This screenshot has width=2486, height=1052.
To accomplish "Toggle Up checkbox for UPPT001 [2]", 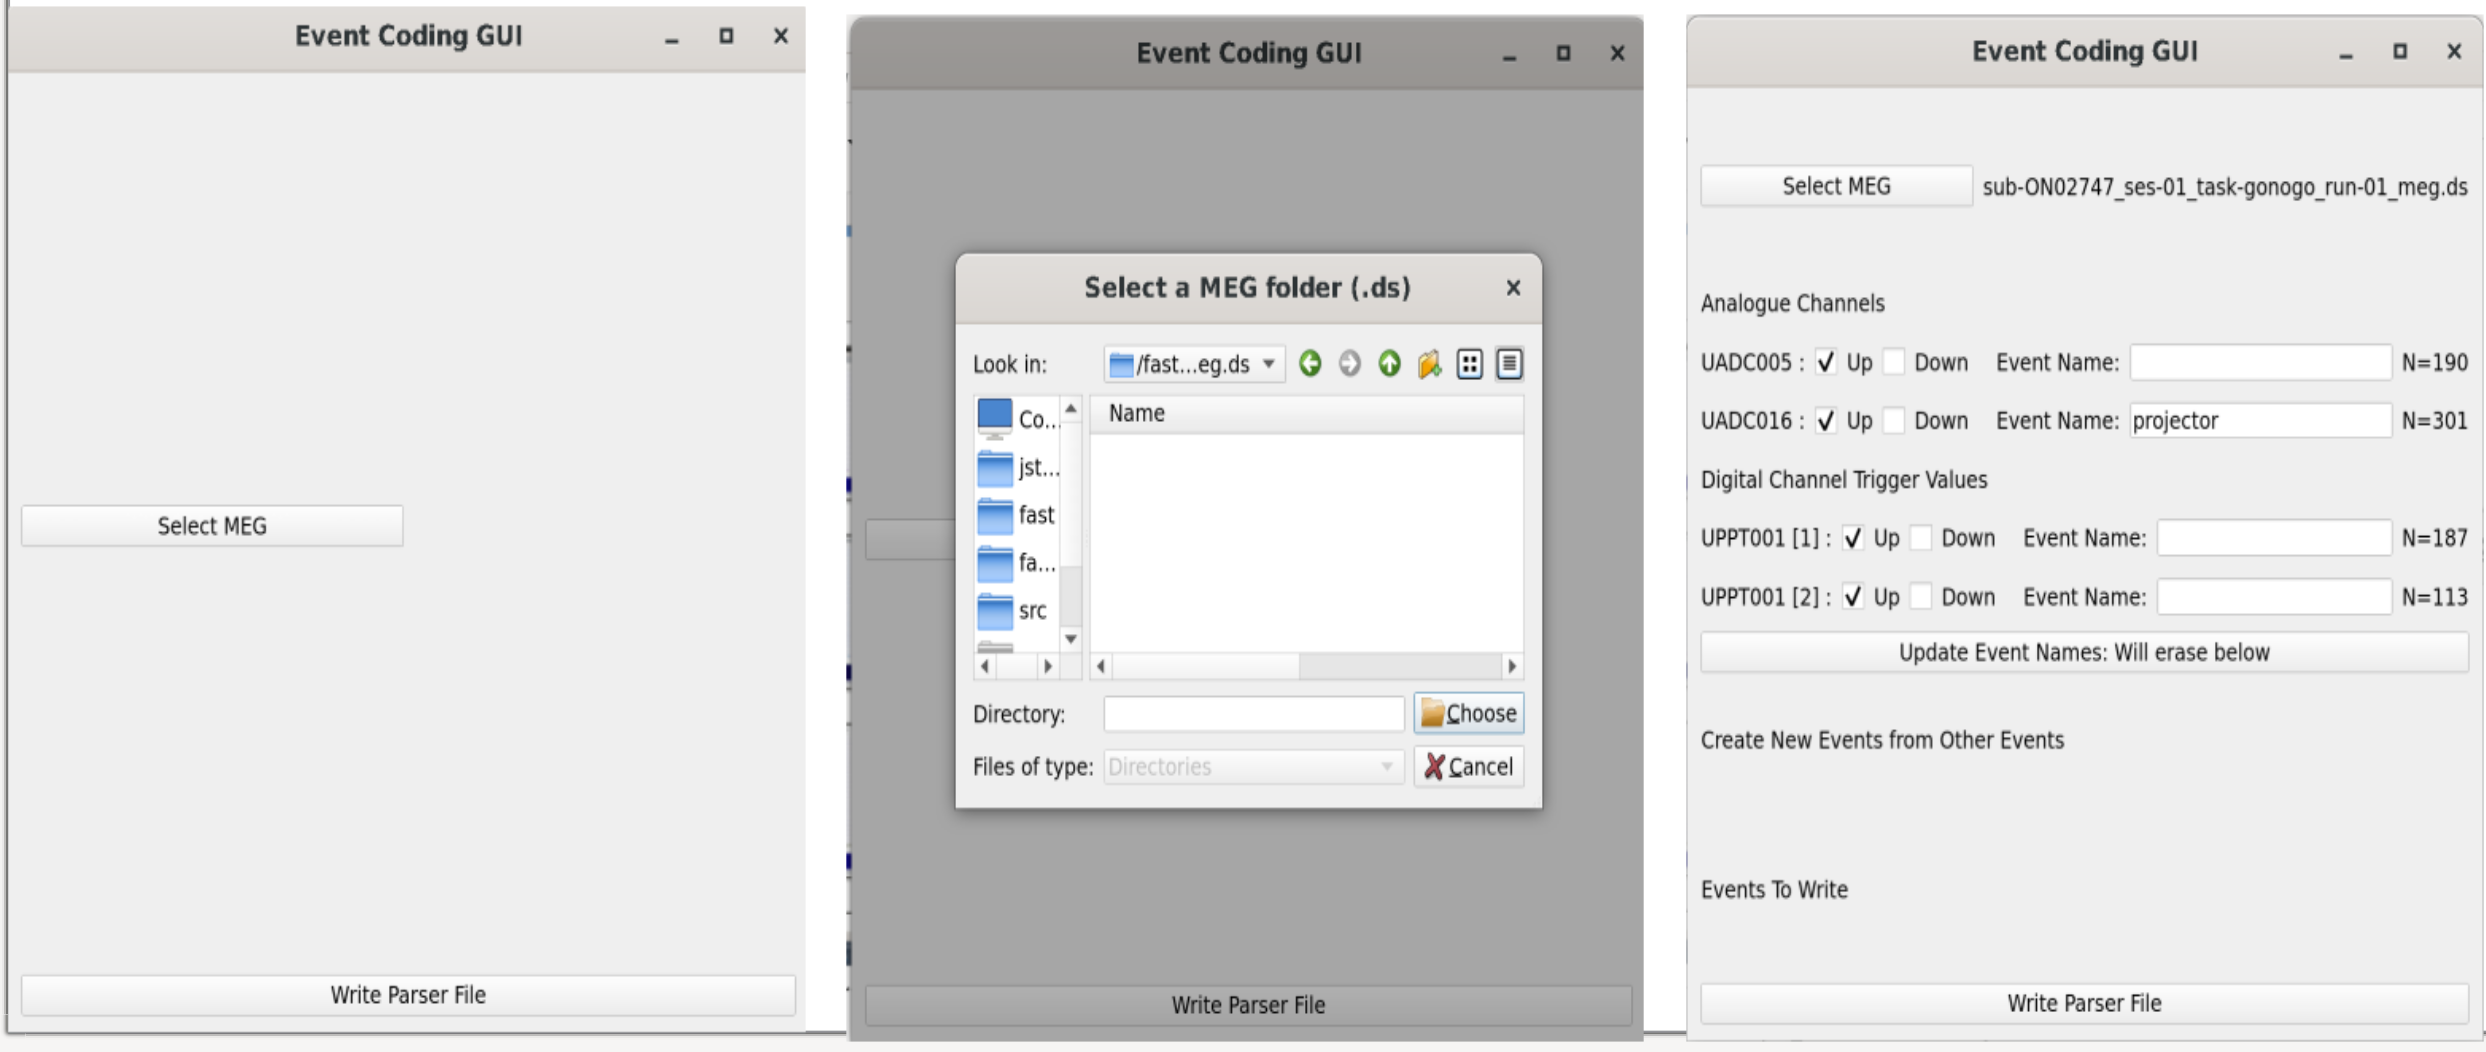I will [1853, 597].
